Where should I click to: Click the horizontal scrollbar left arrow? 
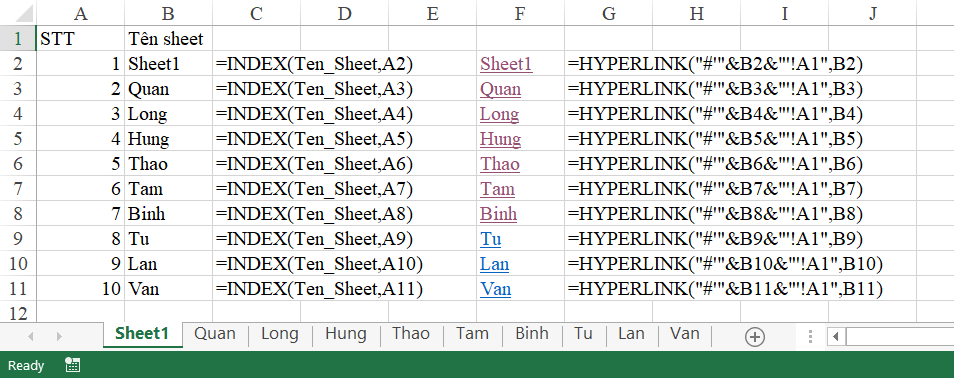(836, 336)
